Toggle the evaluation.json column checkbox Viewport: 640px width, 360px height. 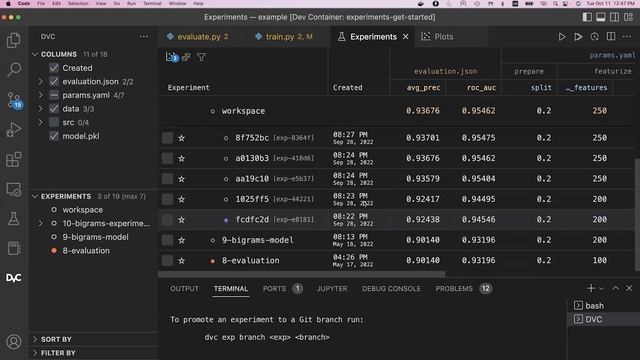54,81
